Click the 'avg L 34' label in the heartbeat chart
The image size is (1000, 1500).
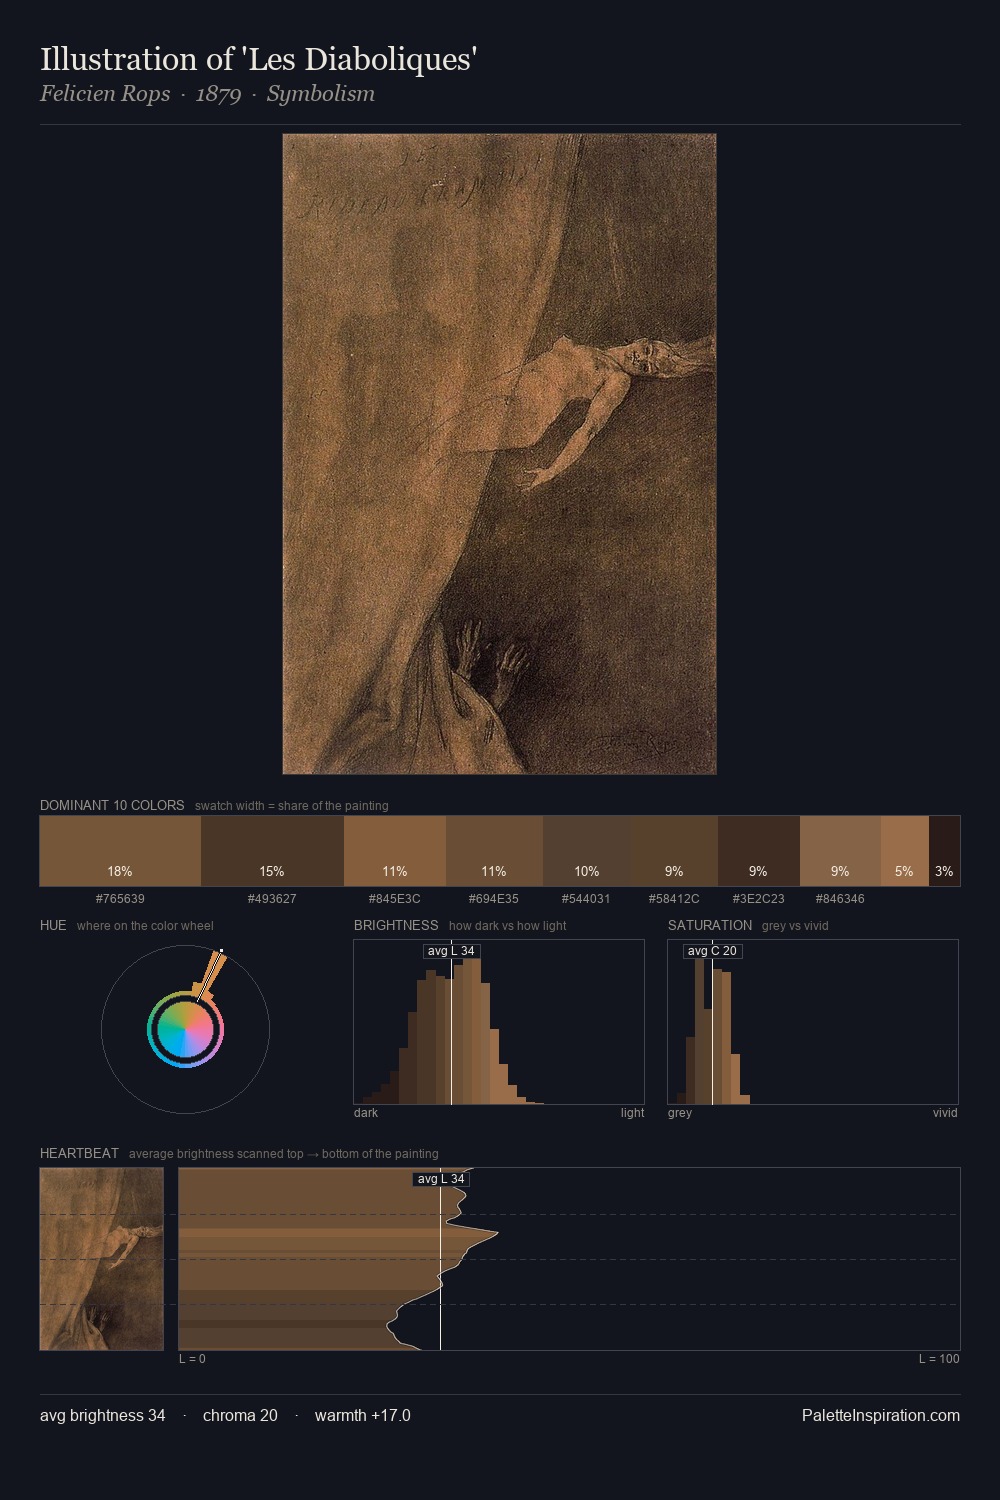pos(441,1179)
